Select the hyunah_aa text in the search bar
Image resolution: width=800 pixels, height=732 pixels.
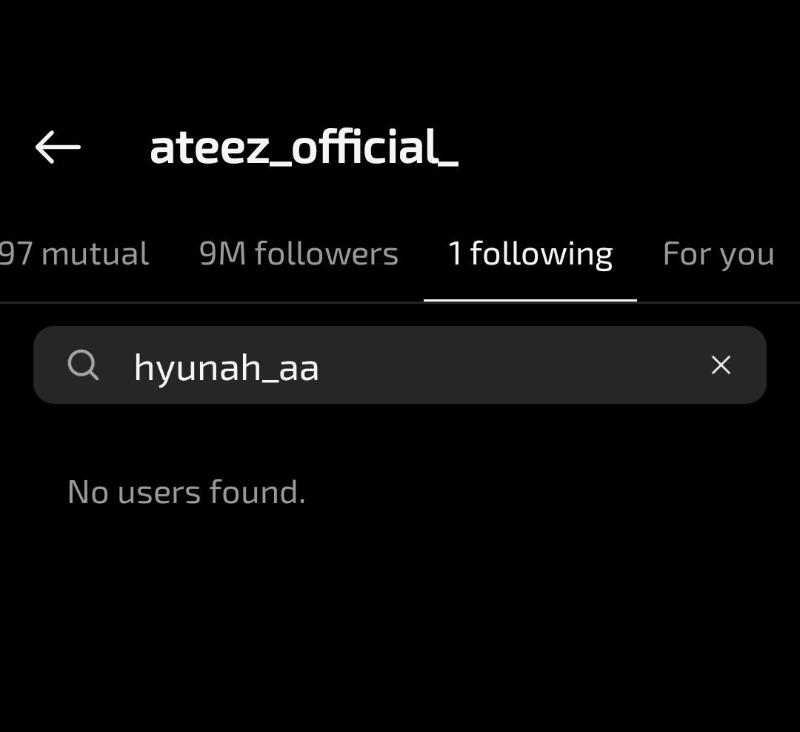pyautogui.click(x=226, y=368)
